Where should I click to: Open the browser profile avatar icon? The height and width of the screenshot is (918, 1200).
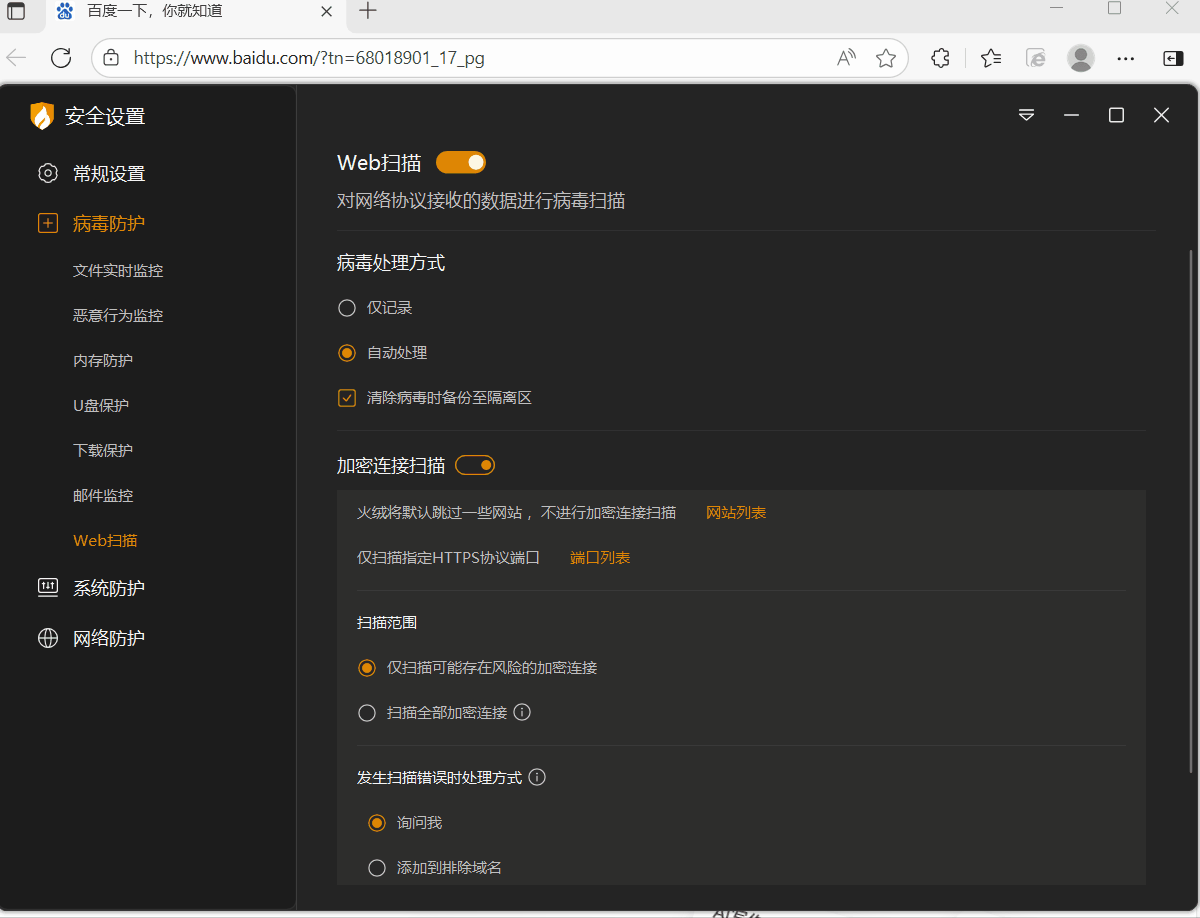tap(1081, 58)
